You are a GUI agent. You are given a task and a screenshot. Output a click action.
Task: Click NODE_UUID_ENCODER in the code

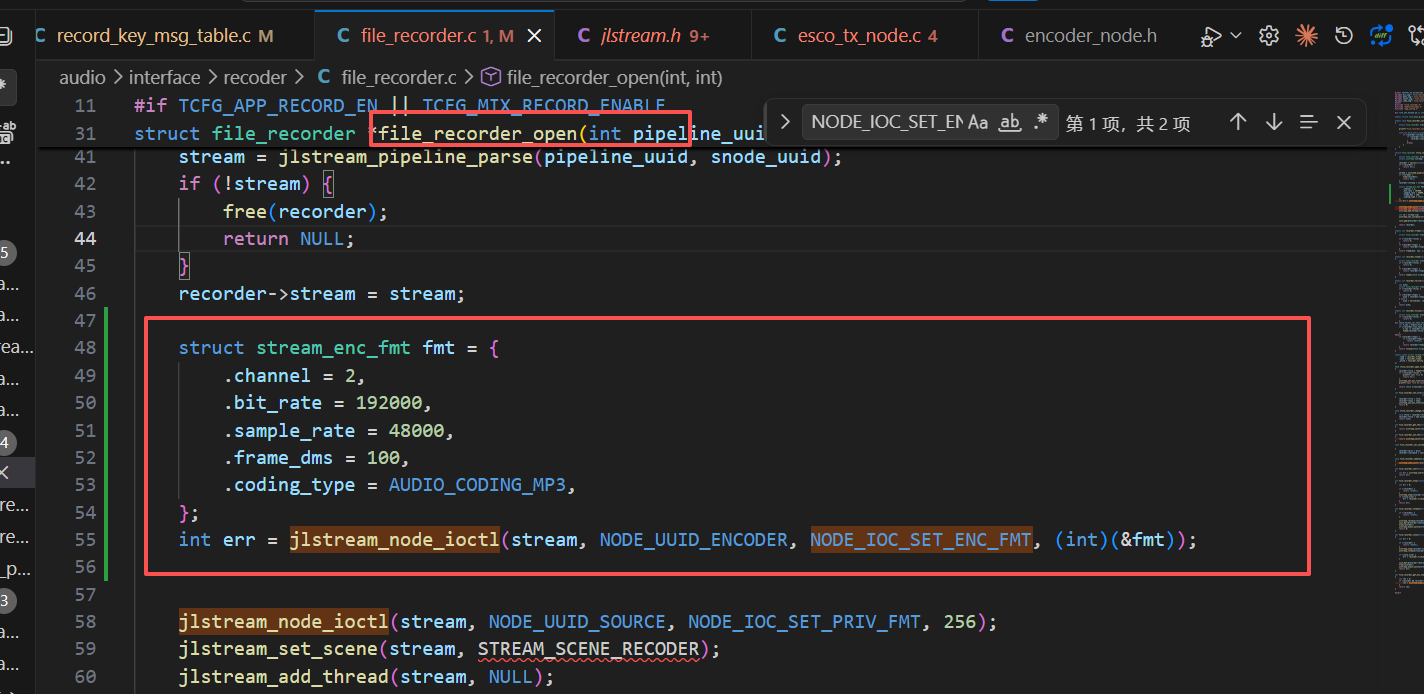click(694, 540)
